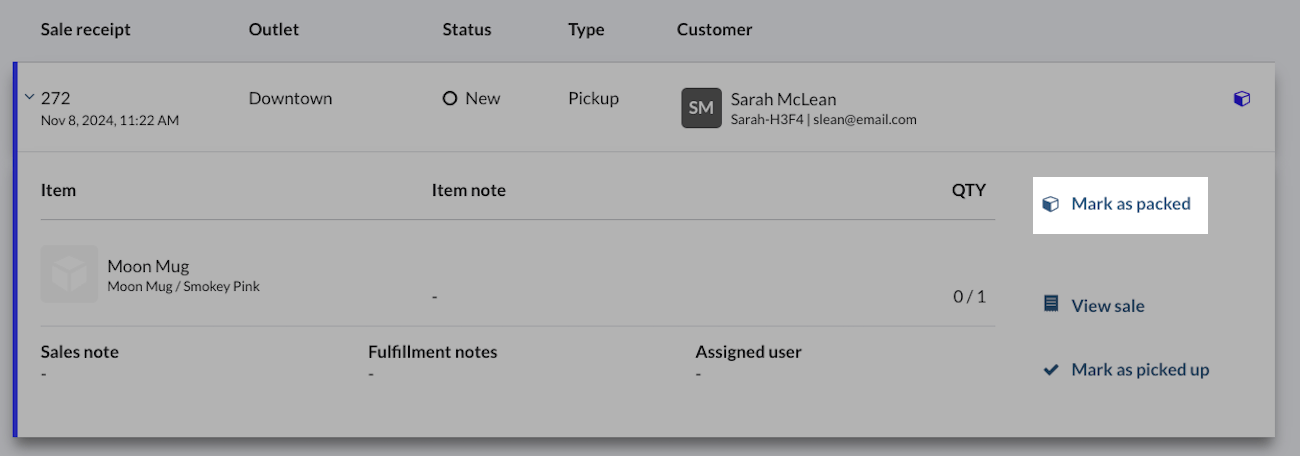Image resolution: width=1300 pixels, height=456 pixels.
Task: Click the Outlet column header
Action: tap(274, 30)
